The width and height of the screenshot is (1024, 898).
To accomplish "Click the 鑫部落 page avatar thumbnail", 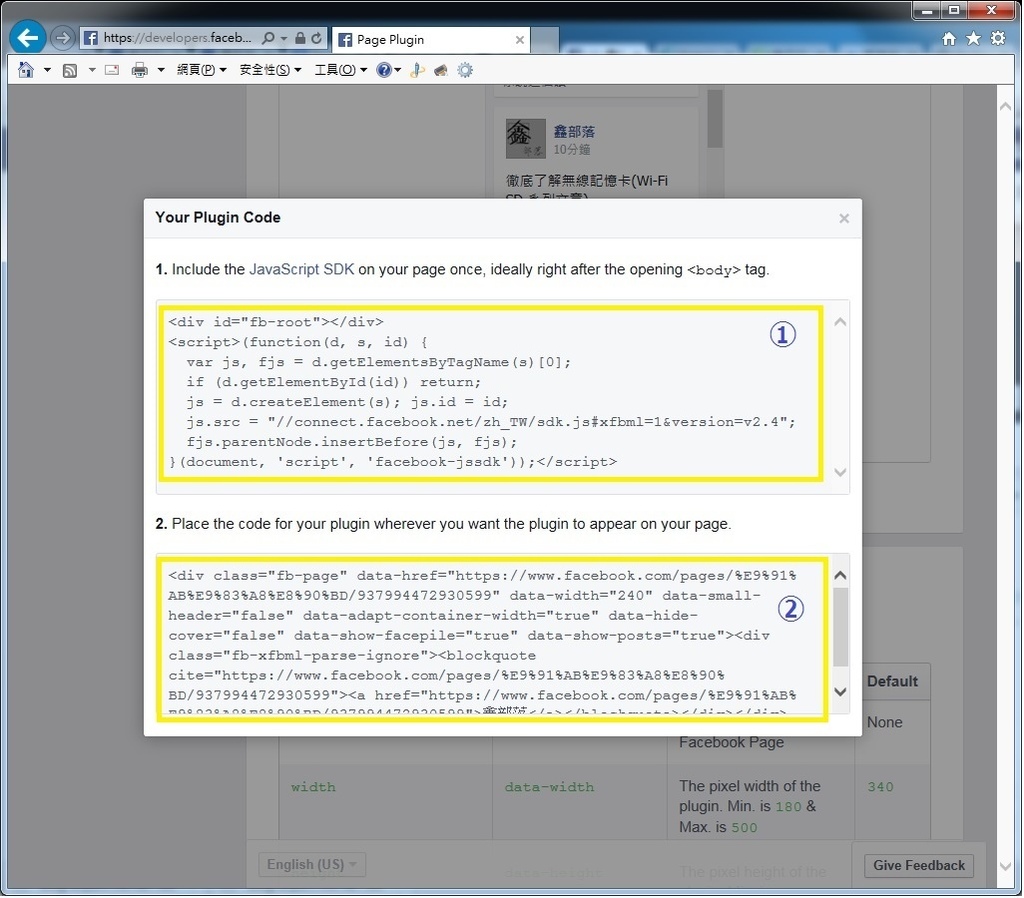I will point(526,138).
